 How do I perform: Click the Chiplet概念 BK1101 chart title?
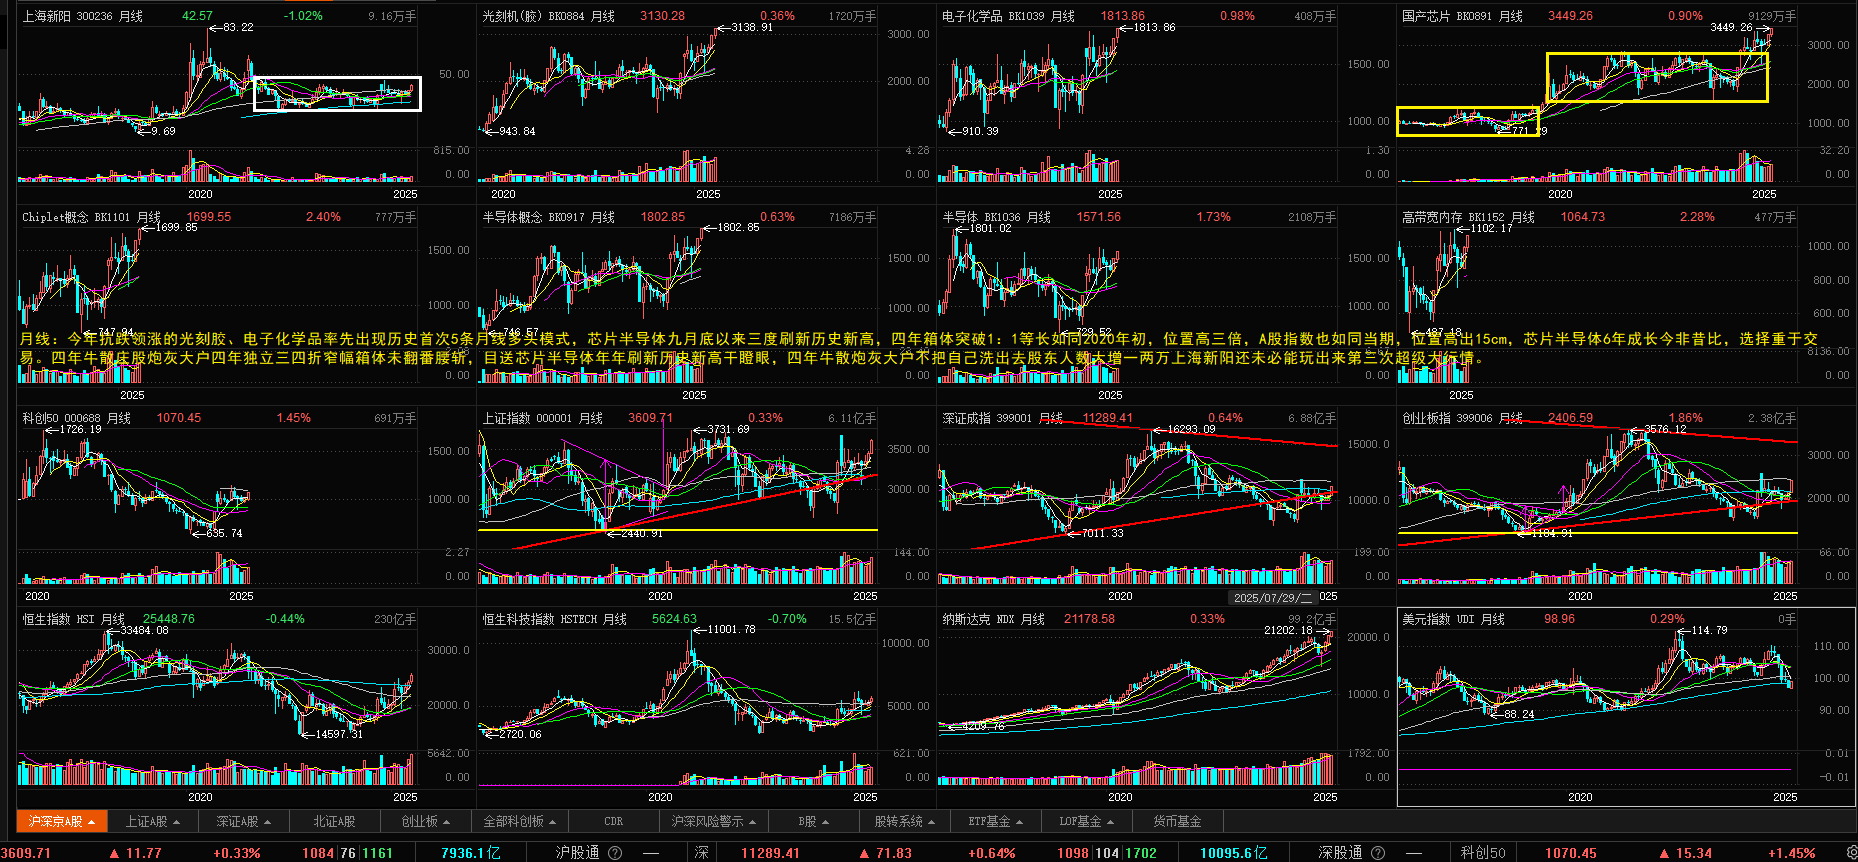(91, 217)
